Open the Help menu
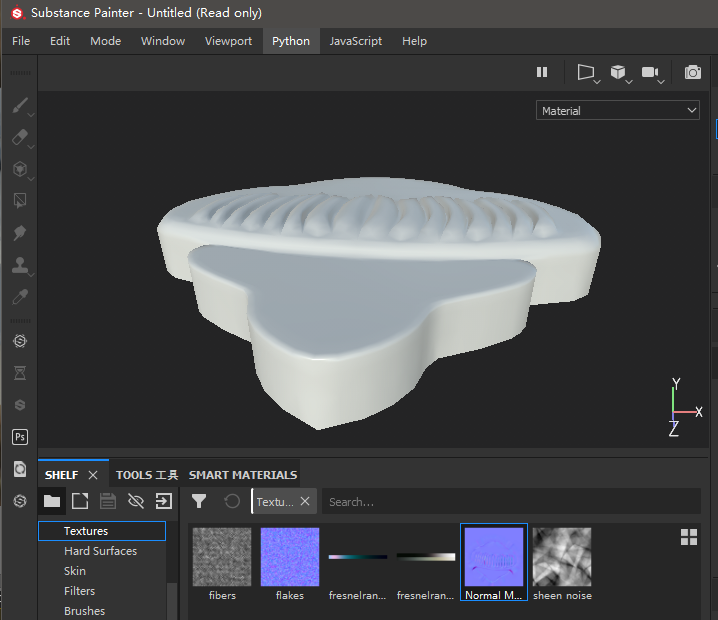Screen dimensions: 718x620 (x=414, y=41)
